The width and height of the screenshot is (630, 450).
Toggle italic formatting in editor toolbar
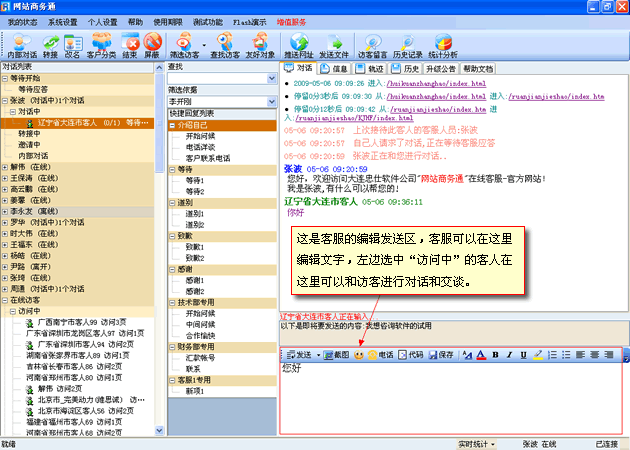[509, 354]
